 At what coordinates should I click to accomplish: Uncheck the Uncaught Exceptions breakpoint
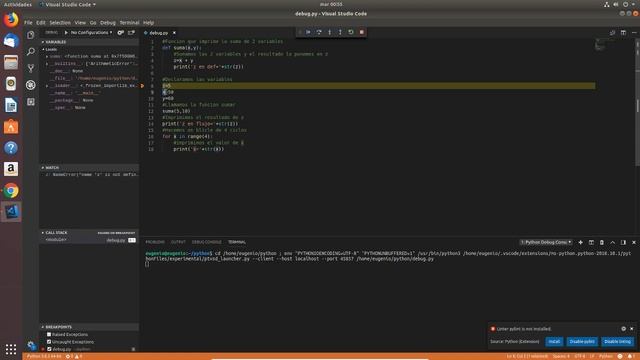click(x=49, y=342)
